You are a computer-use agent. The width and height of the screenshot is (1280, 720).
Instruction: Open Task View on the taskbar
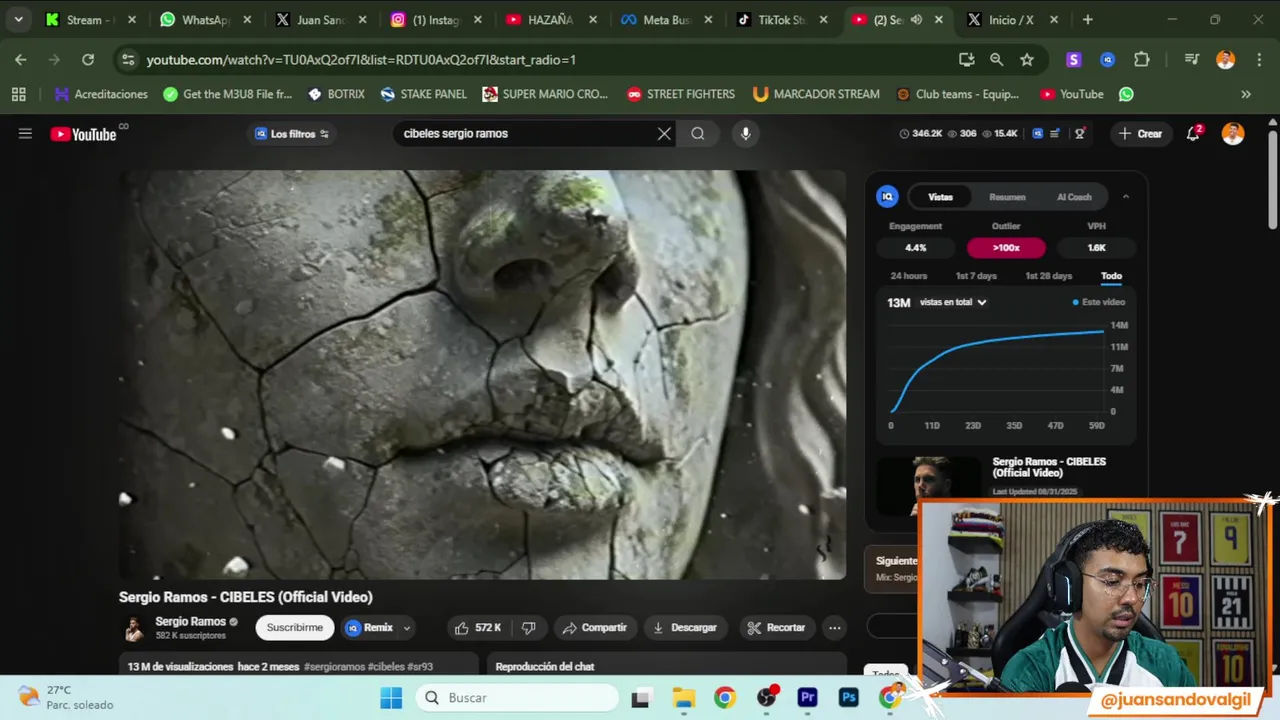click(x=641, y=697)
